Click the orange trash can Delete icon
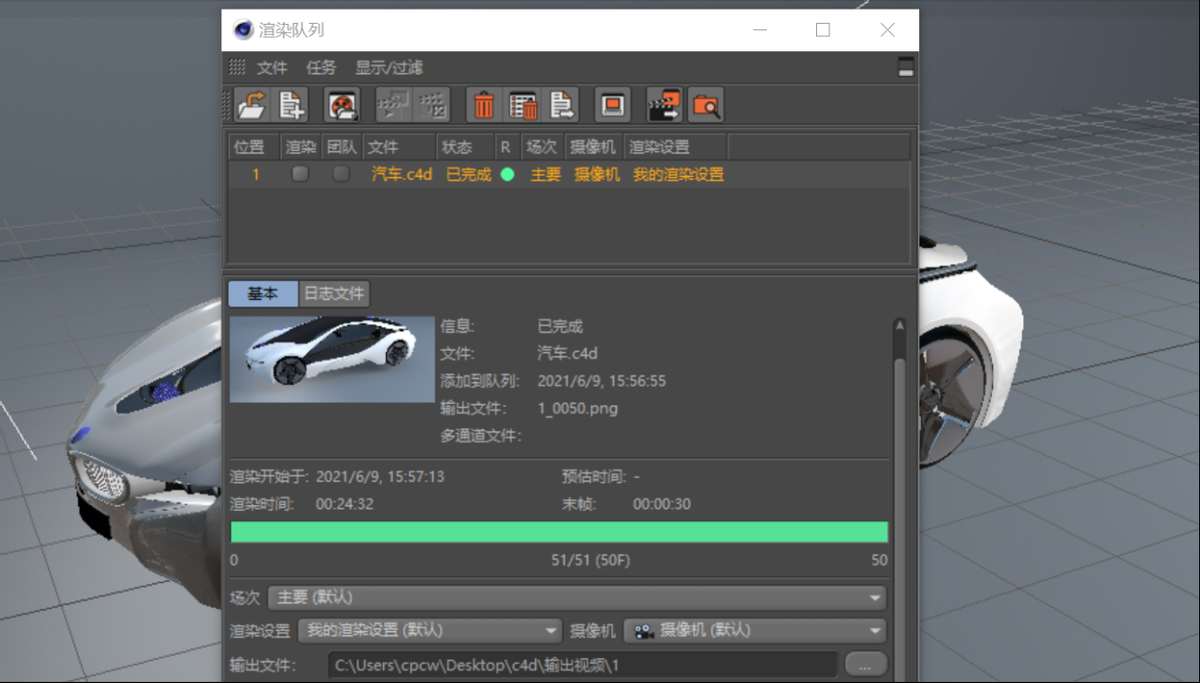Screen dimensions: 1200x683 point(484,105)
